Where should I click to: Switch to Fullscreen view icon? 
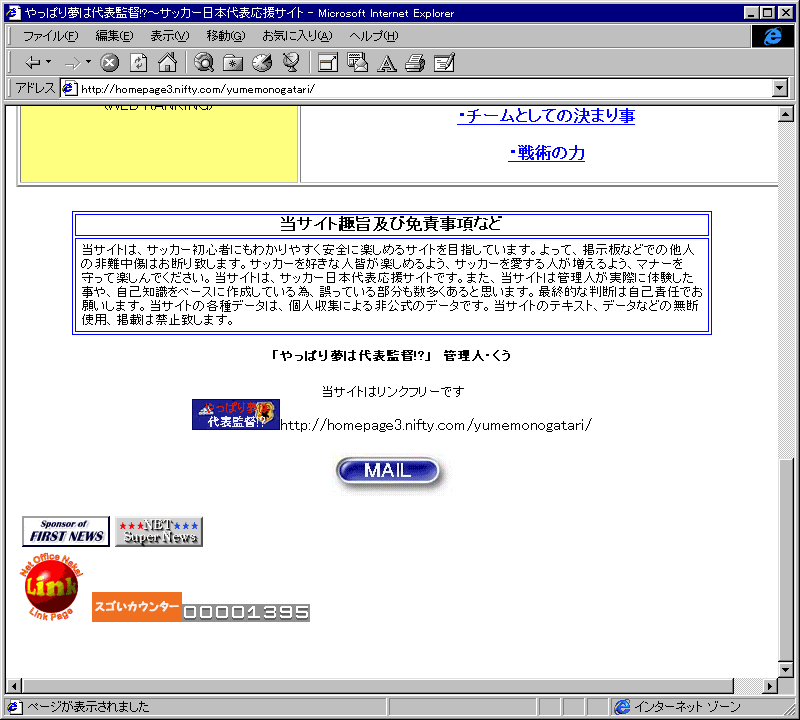pyautogui.click(x=328, y=63)
